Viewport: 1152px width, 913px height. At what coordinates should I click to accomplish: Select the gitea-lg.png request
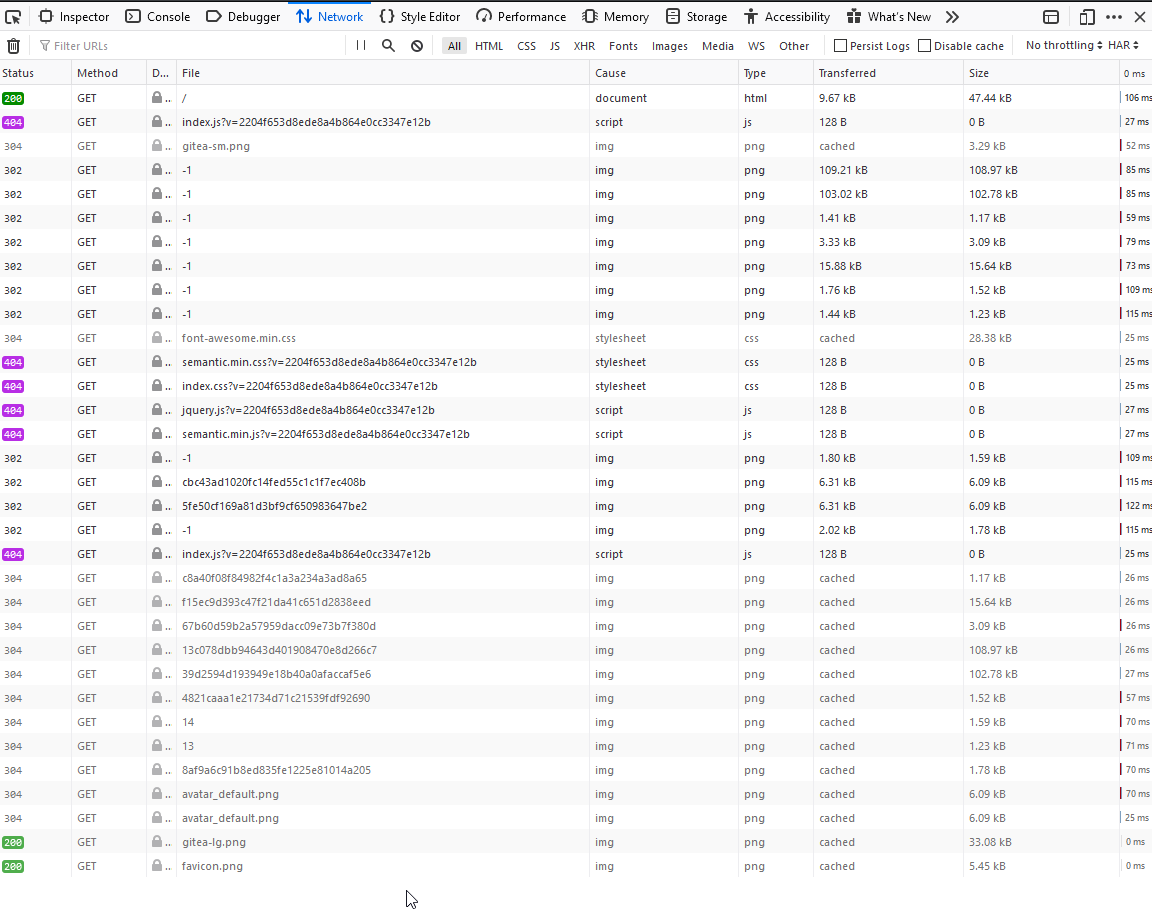pyautogui.click(x=576, y=841)
